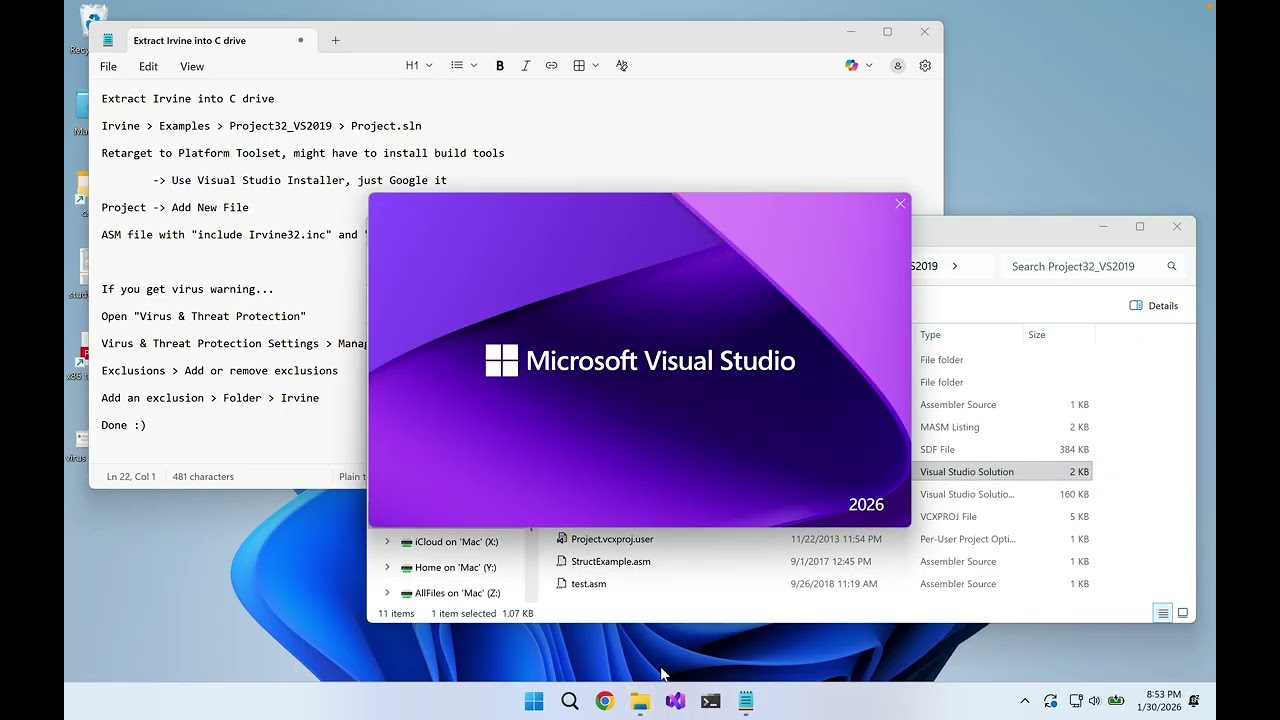The image size is (1280, 720).
Task: Toggle bold formatting in Notepad
Action: (500, 66)
